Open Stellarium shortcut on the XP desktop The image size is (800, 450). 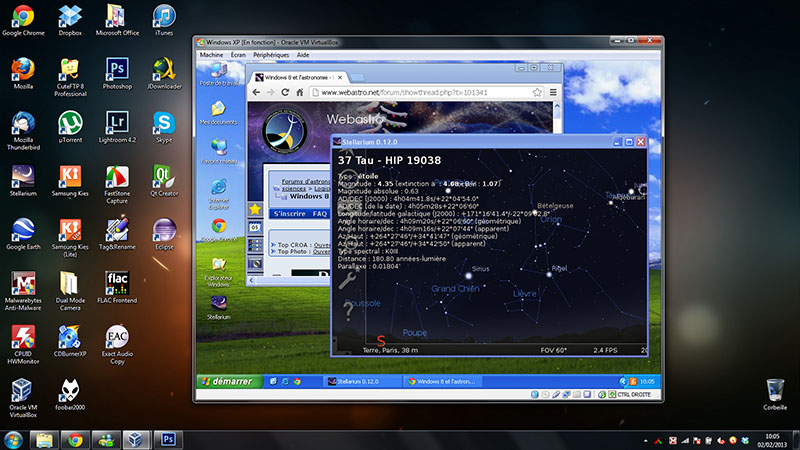[219, 308]
